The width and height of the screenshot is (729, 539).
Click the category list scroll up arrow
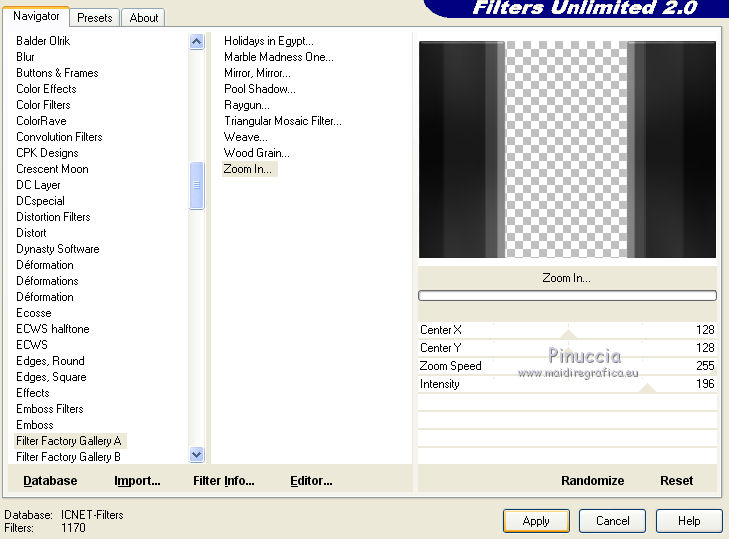pos(197,42)
